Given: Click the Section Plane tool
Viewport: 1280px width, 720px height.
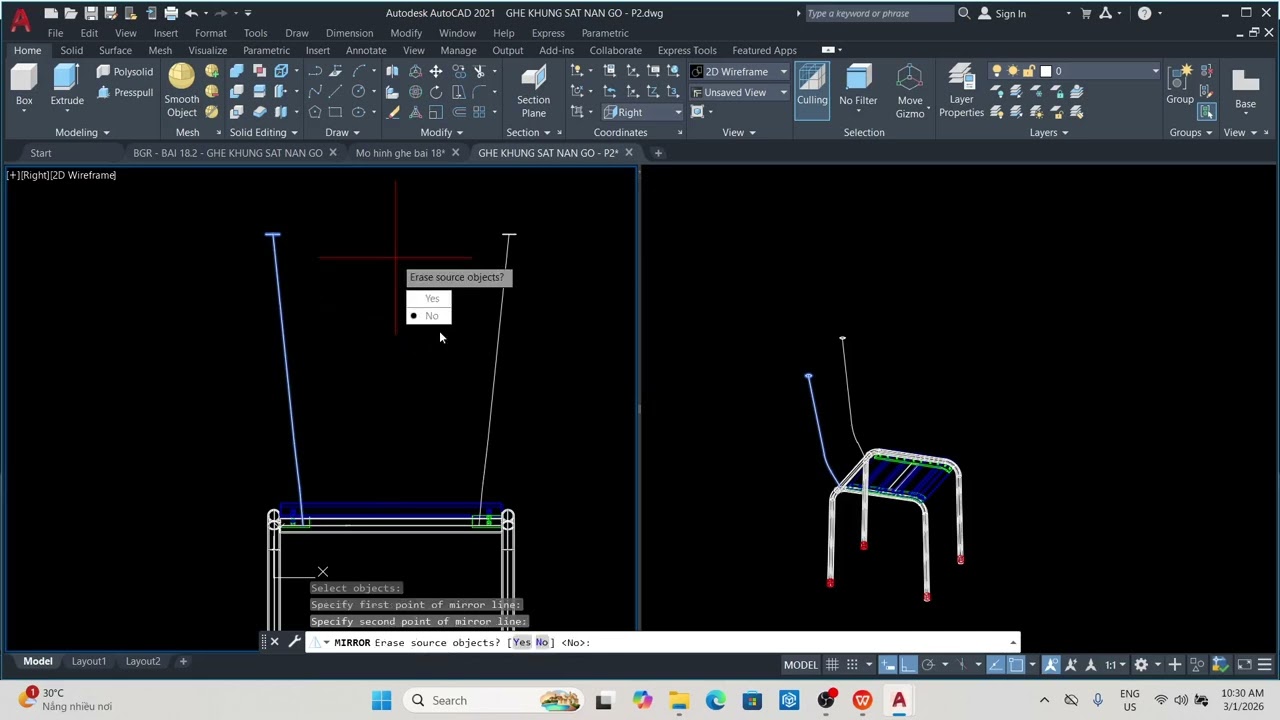Looking at the screenshot, I should 533,90.
